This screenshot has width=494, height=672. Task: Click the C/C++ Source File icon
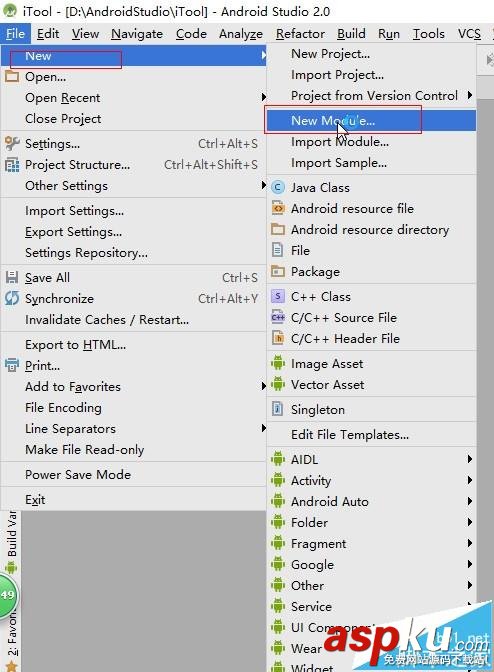coord(278,318)
